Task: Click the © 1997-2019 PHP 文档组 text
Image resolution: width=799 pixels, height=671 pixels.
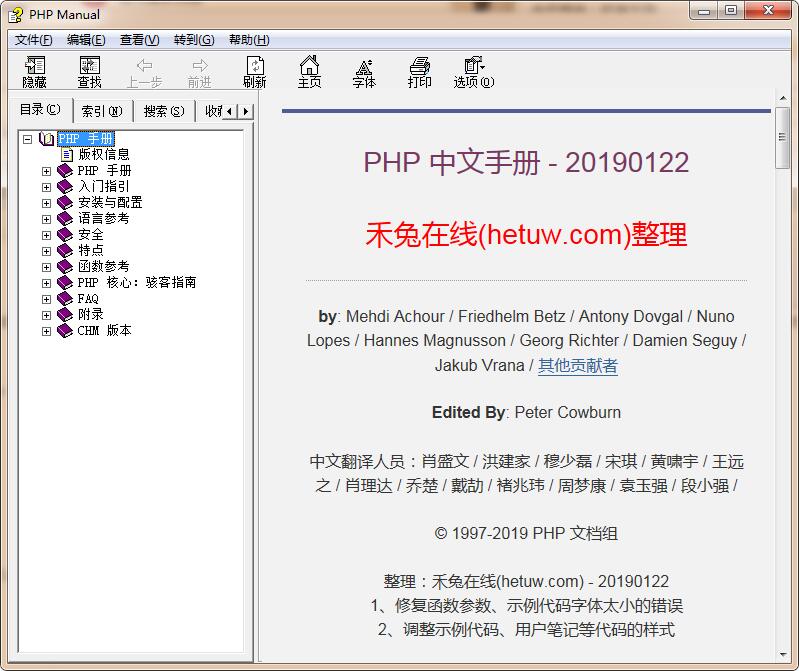Action: click(526, 533)
